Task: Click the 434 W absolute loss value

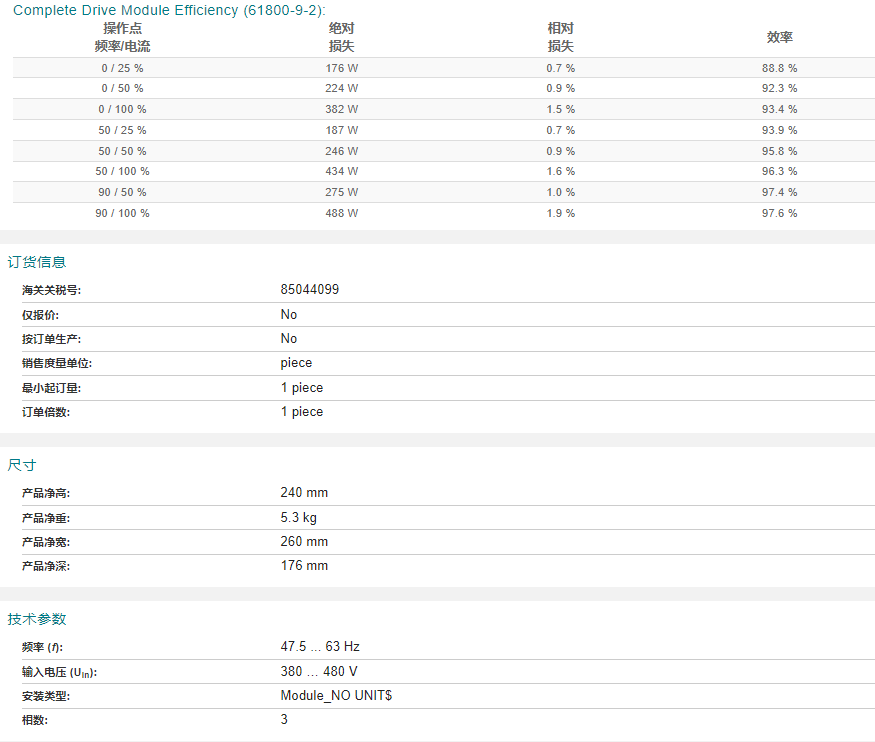Action: tap(342, 171)
